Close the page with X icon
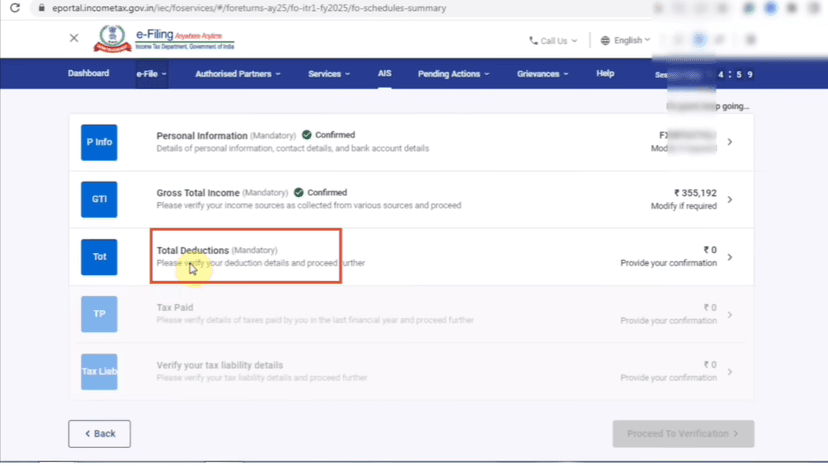 click(73, 38)
